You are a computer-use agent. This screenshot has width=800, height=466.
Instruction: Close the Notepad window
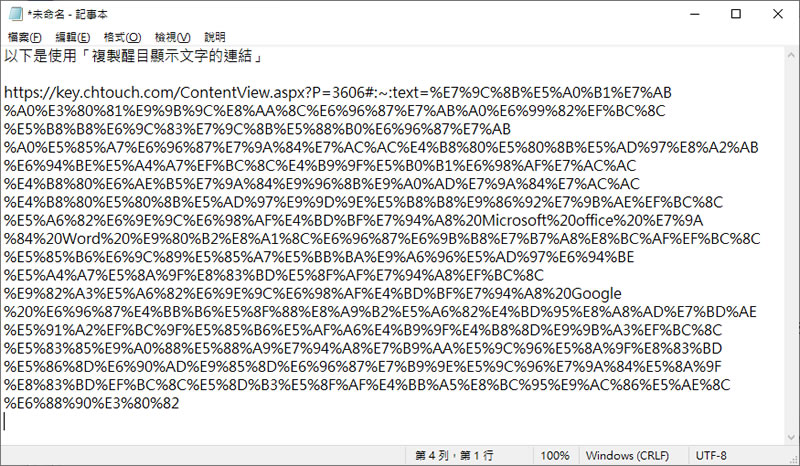[x=778, y=14]
